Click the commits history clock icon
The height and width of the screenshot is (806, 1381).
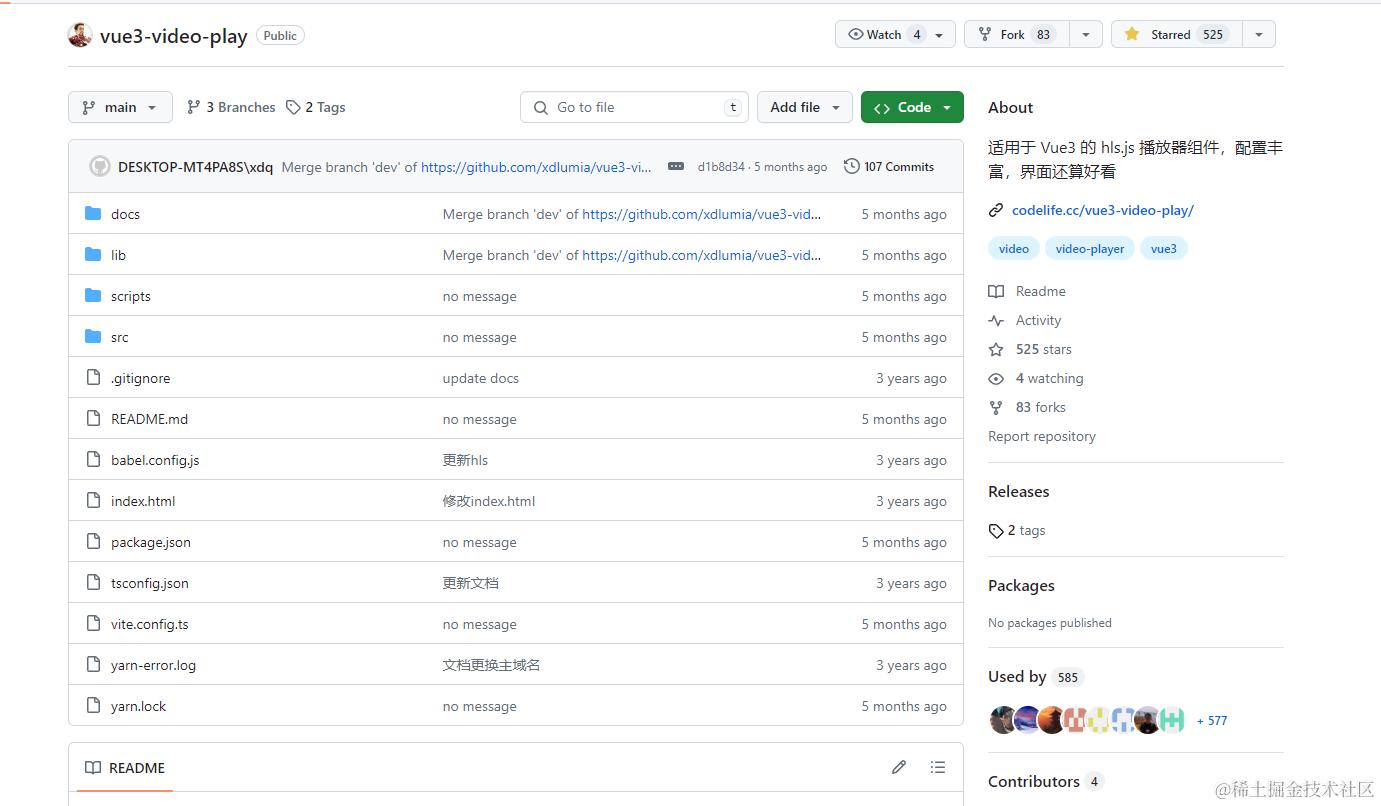coord(852,166)
